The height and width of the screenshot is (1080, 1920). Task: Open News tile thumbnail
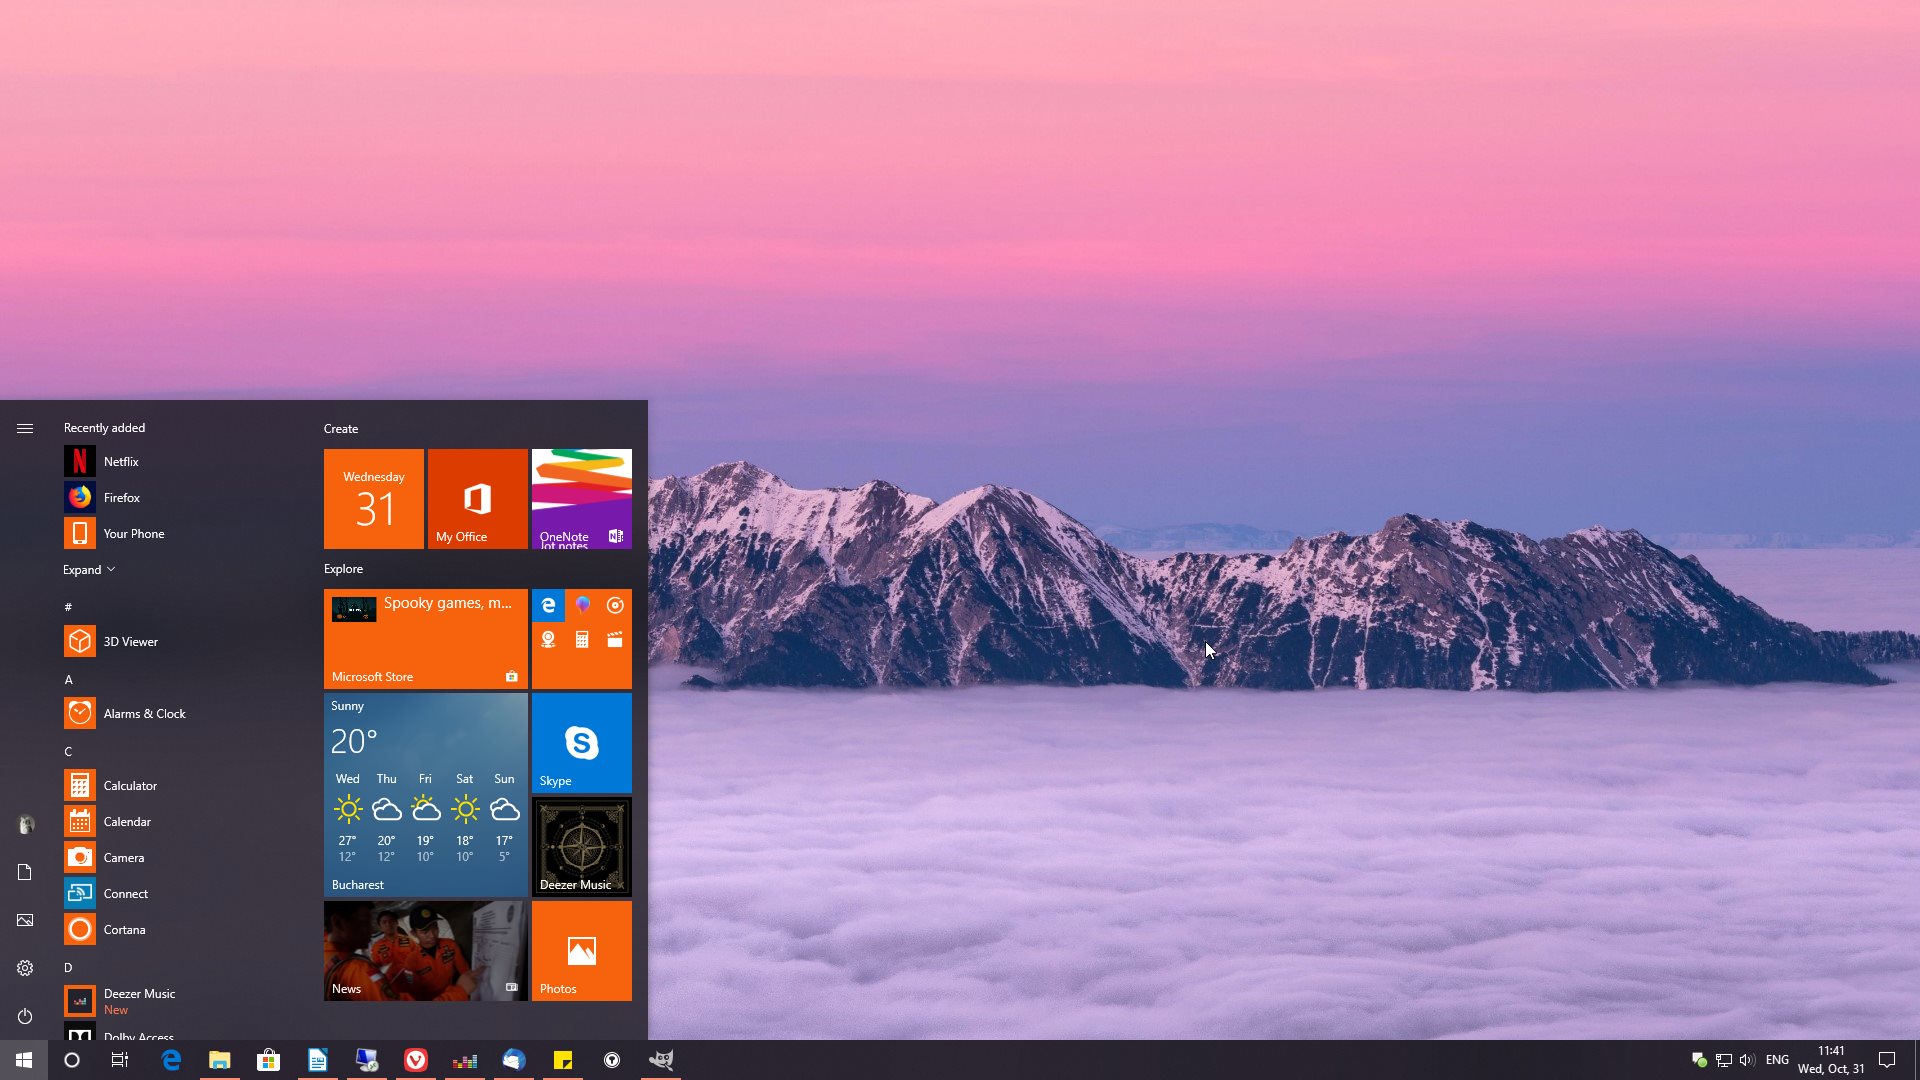coord(423,949)
